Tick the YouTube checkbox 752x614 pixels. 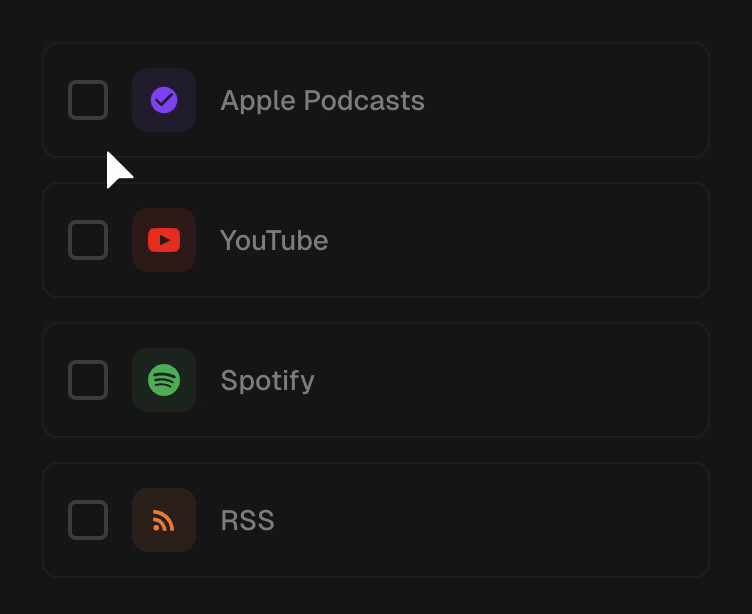coord(88,240)
